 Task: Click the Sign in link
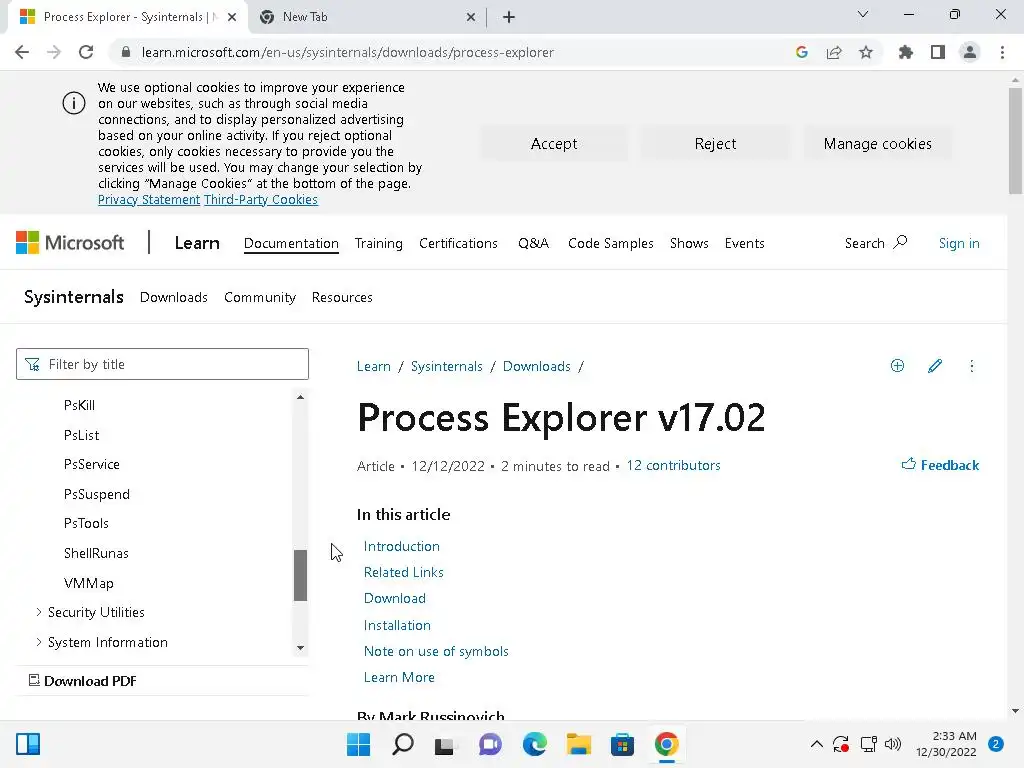959,243
